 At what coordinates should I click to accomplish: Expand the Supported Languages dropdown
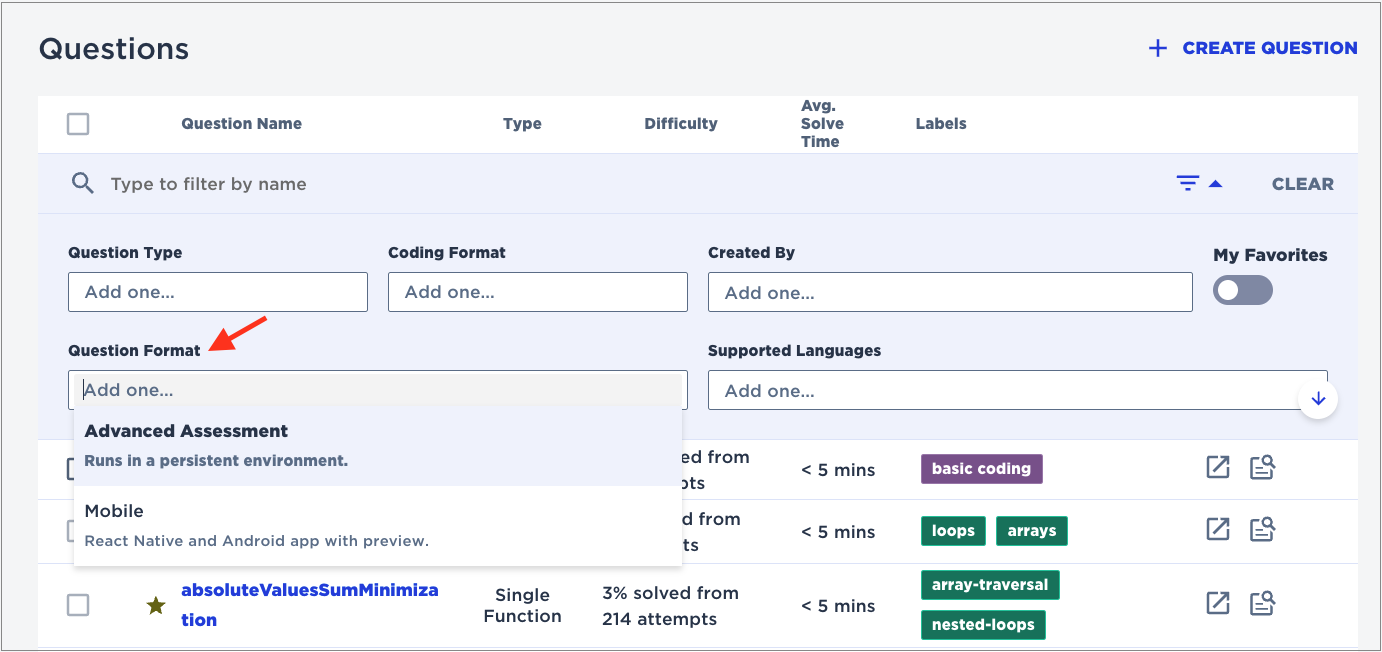(x=1000, y=390)
